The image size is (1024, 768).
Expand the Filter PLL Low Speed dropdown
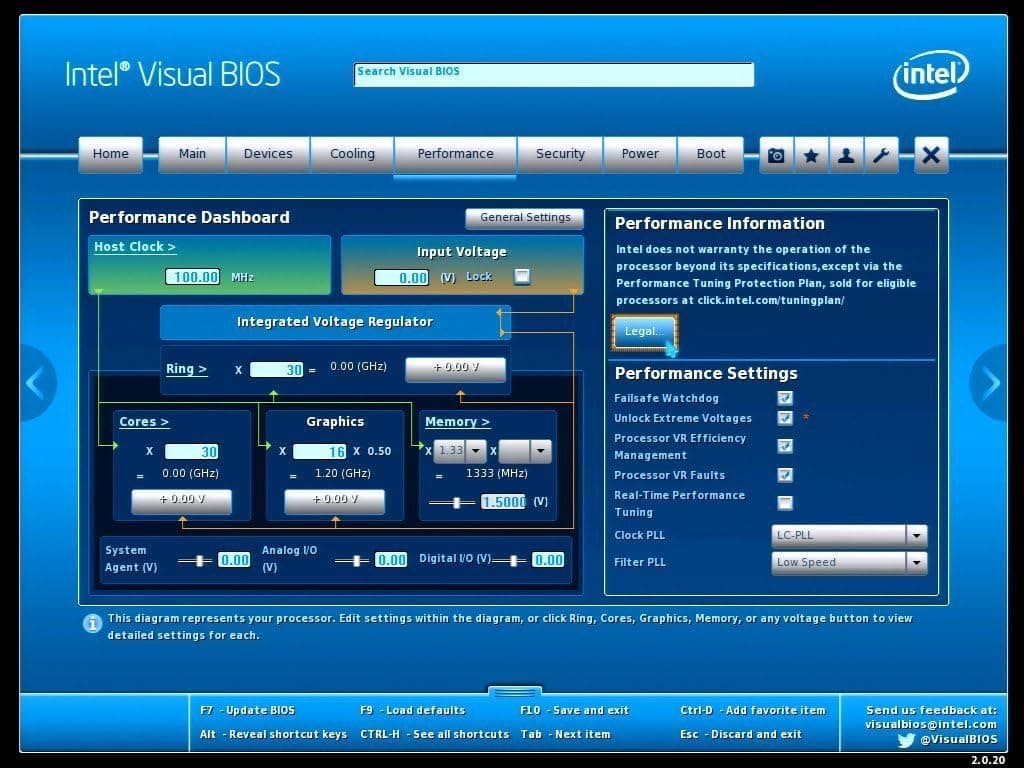click(849, 562)
